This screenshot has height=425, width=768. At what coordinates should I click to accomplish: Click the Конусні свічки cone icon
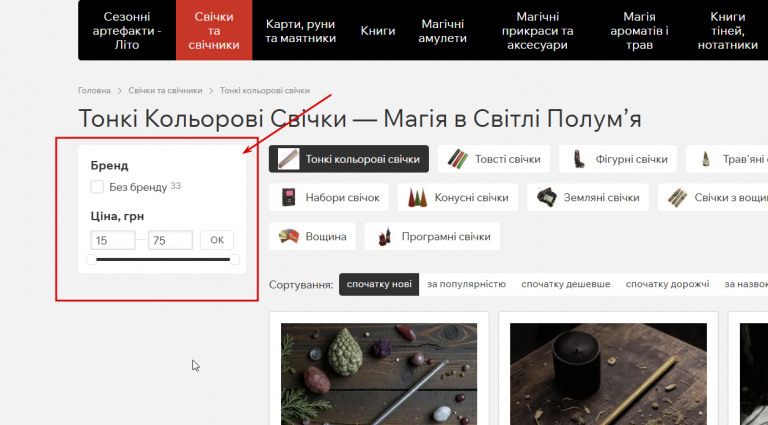click(x=417, y=198)
